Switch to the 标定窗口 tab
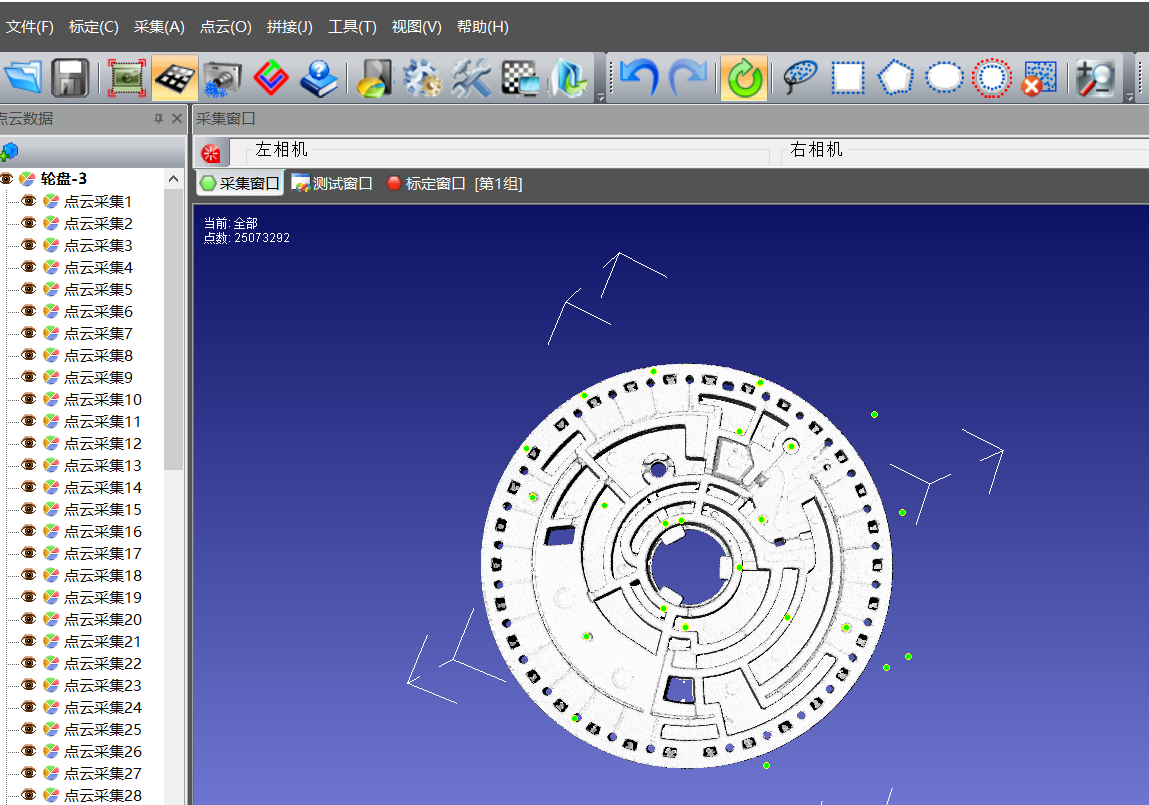Image resolution: width=1149 pixels, height=805 pixels. point(426,183)
